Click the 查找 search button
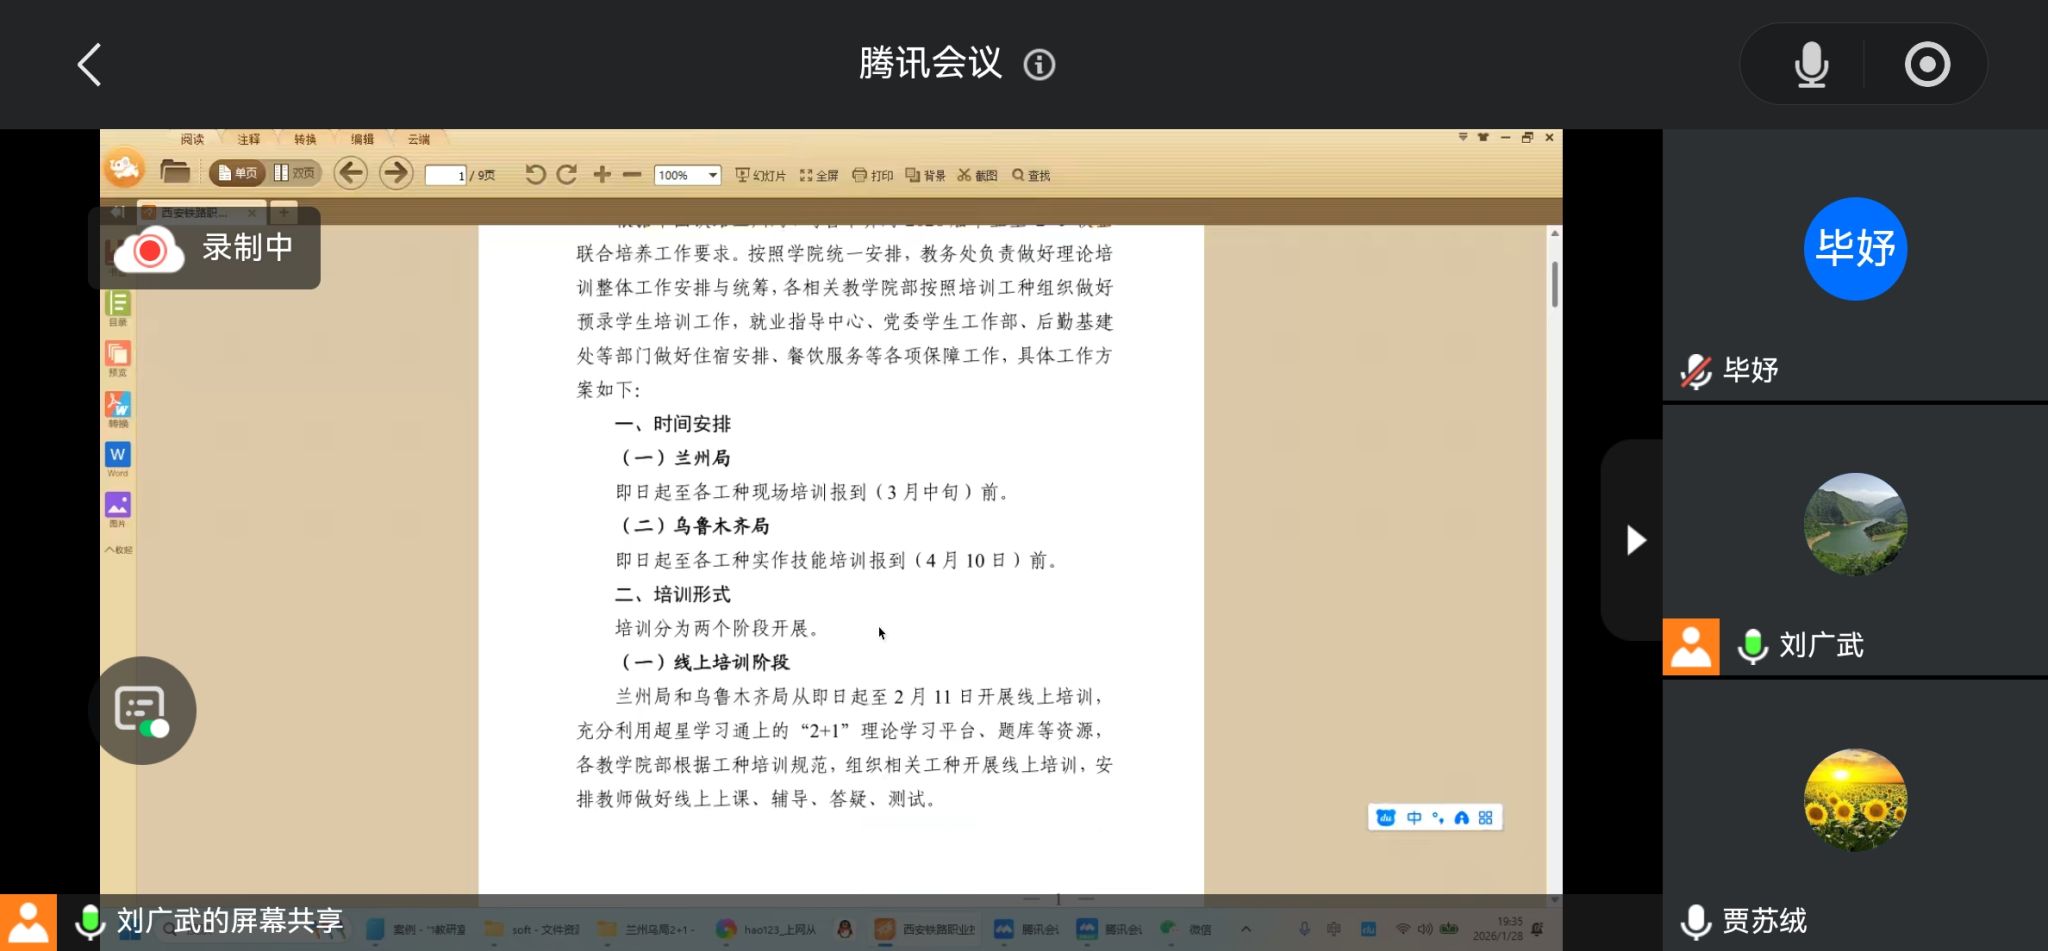2048x951 pixels. pyautogui.click(x=1031, y=175)
